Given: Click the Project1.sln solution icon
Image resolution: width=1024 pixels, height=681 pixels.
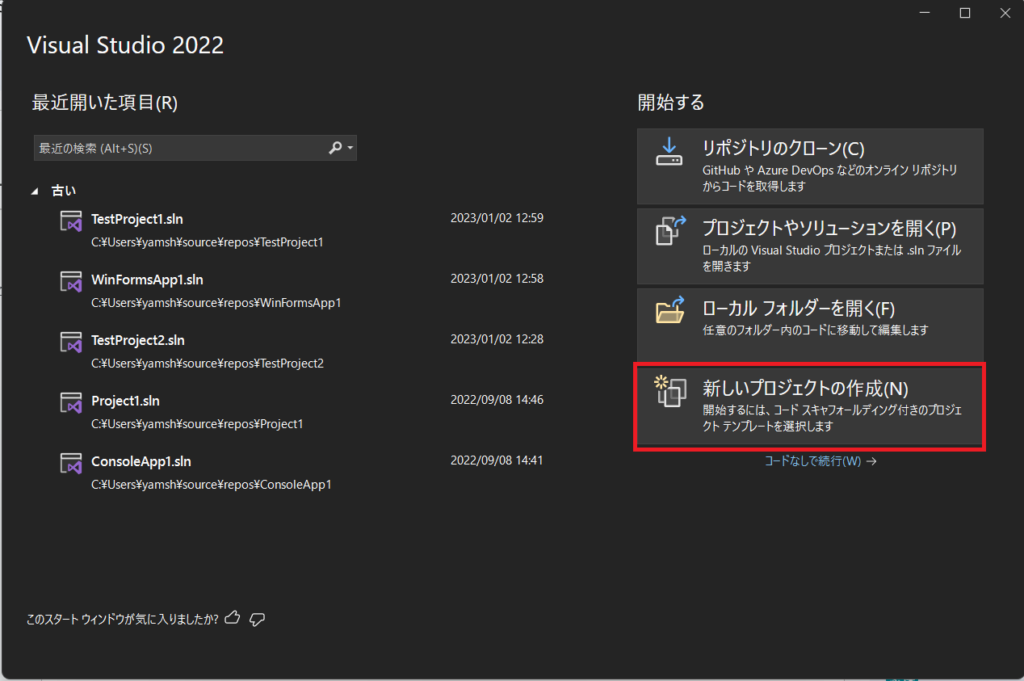Looking at the screenshot, I should coord(71,403).
